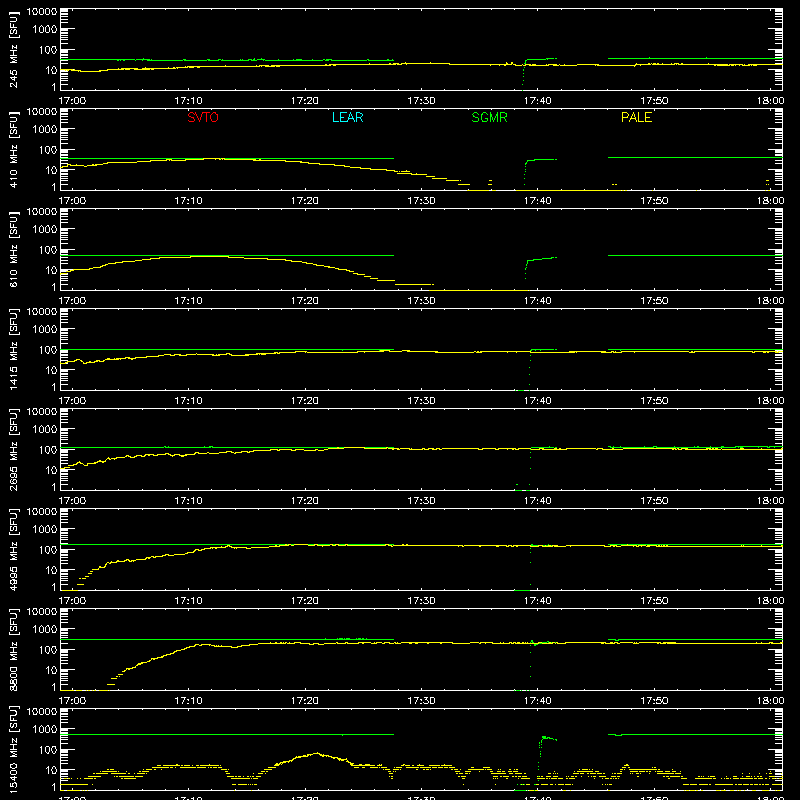Click the 100 y-axis value of the 4995 MHz plot
Image resolution: width=800 pixels, height=800 pixels.
click(x=48, y=550)
